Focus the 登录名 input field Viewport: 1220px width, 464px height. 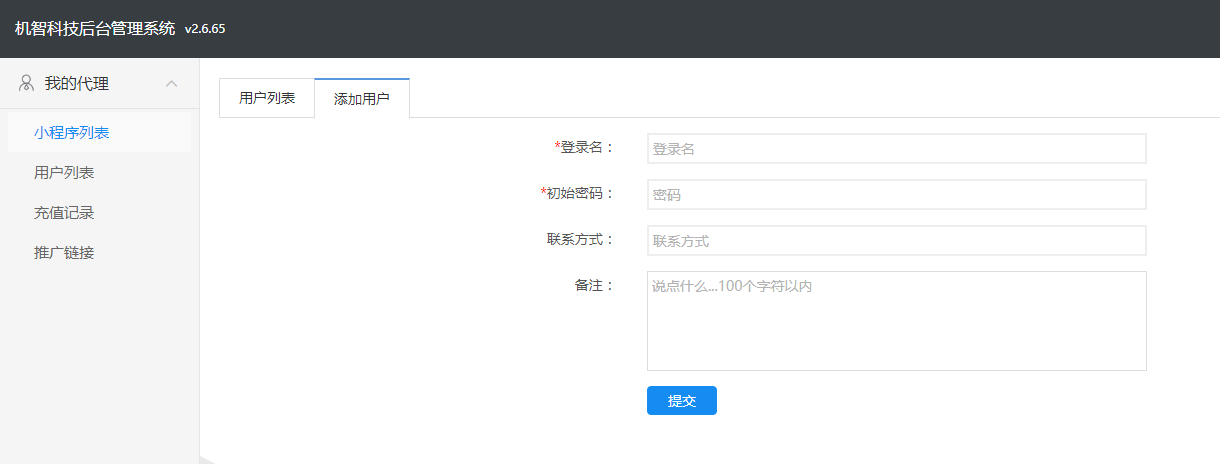pyautogui.click(x=896, y=149)
